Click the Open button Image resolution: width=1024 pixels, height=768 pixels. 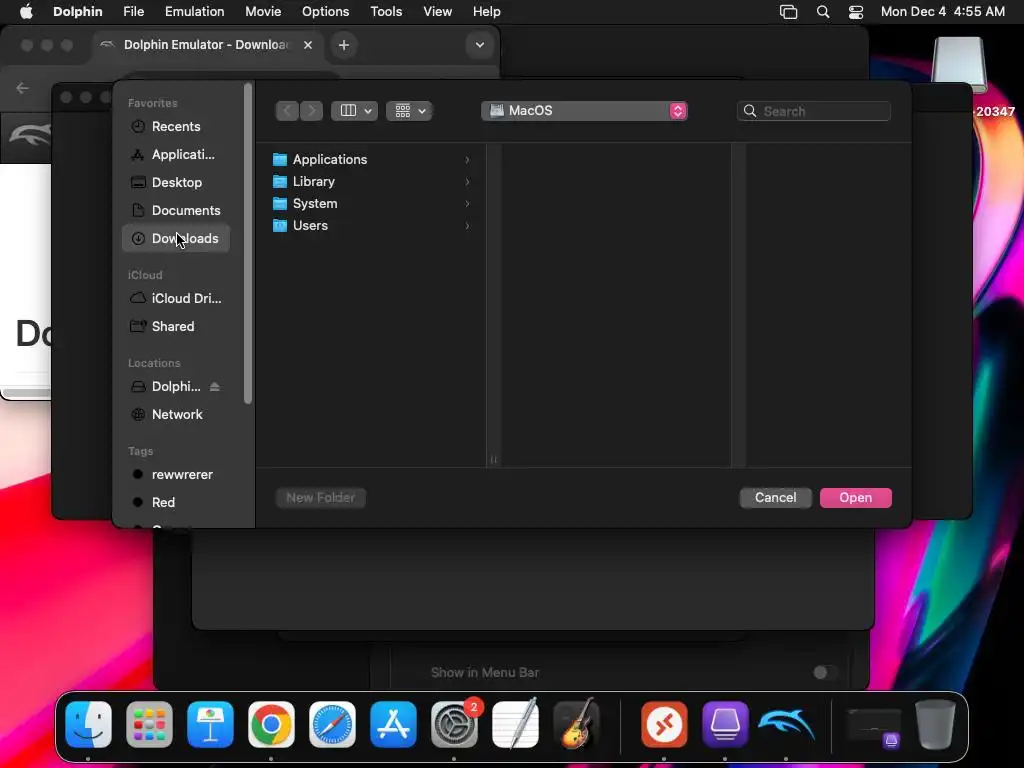pyautogui.click(x=856, y=498)
